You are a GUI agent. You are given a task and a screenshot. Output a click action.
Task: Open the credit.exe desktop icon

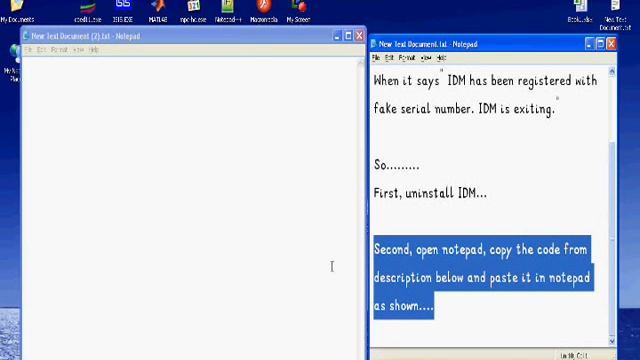click(x=88, y=11)
